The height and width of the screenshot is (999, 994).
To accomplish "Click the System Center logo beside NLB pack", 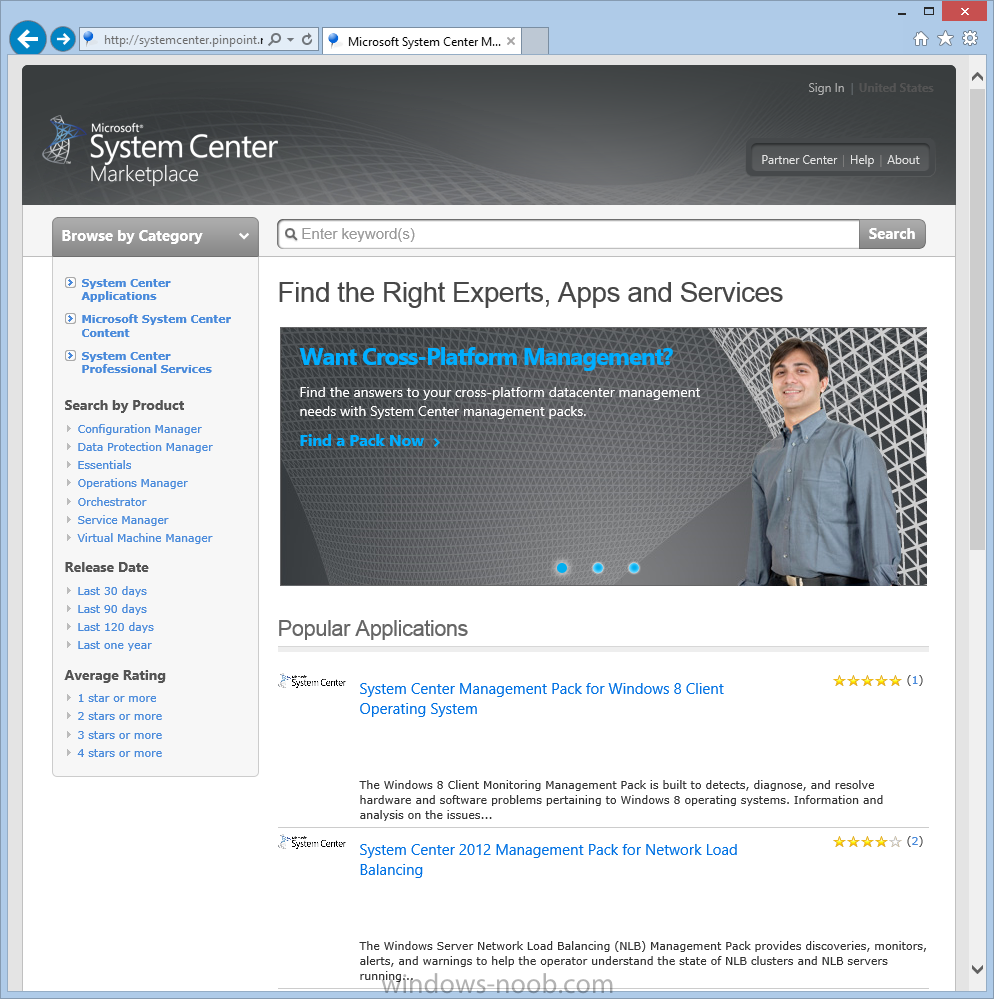I will [x=312, y=842].
